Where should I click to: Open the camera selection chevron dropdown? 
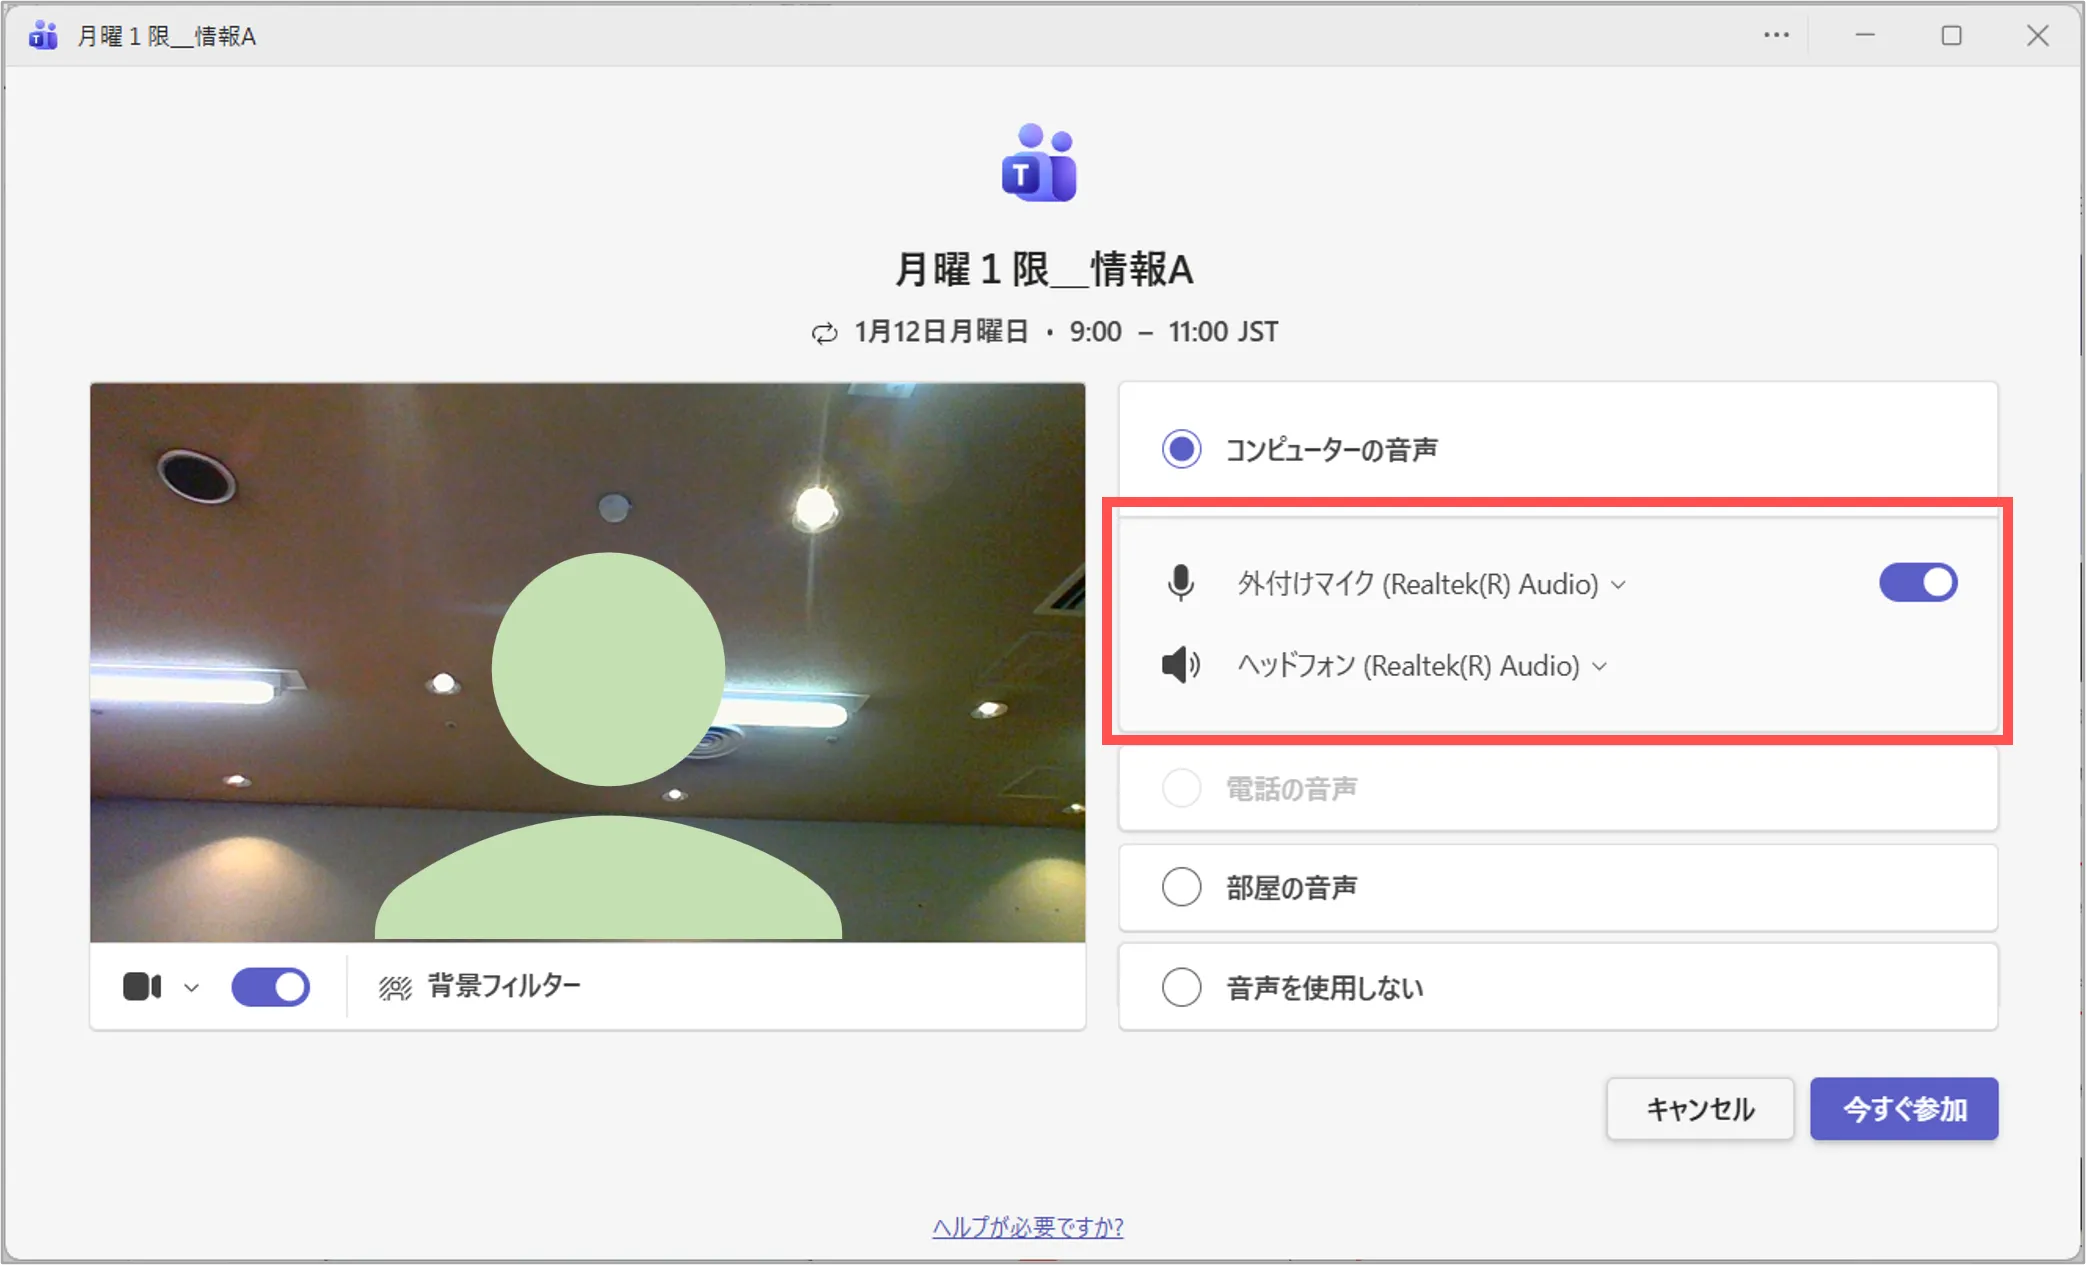click(191, 988)
